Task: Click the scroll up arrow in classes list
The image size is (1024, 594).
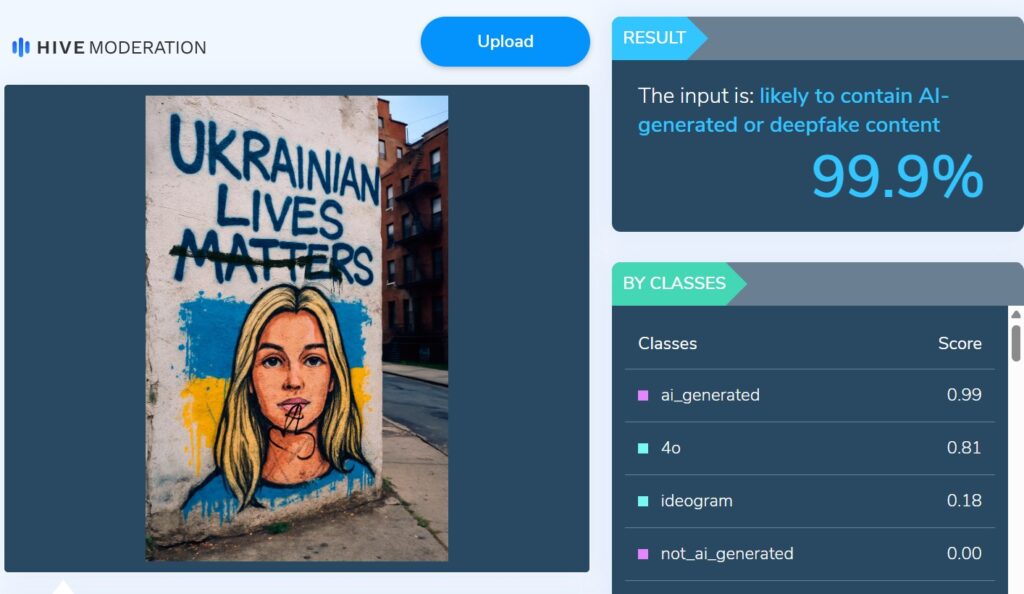Action: pyautogui.click(x=1016, y=314)
